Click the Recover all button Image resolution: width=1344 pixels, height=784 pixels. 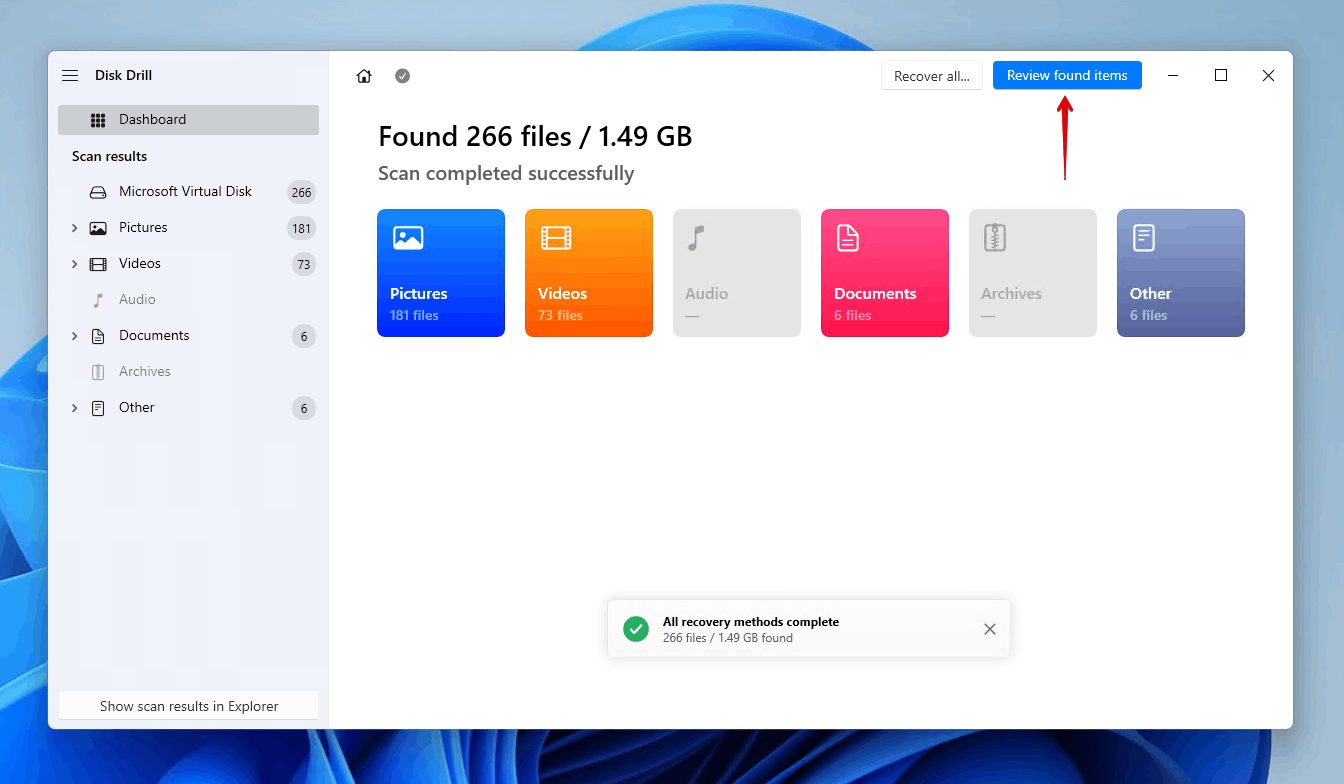[x=932, y=76]
